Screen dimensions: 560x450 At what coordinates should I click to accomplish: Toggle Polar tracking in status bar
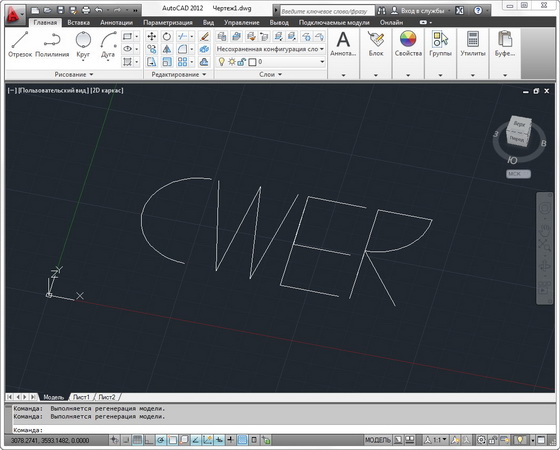tap(161, 440)
